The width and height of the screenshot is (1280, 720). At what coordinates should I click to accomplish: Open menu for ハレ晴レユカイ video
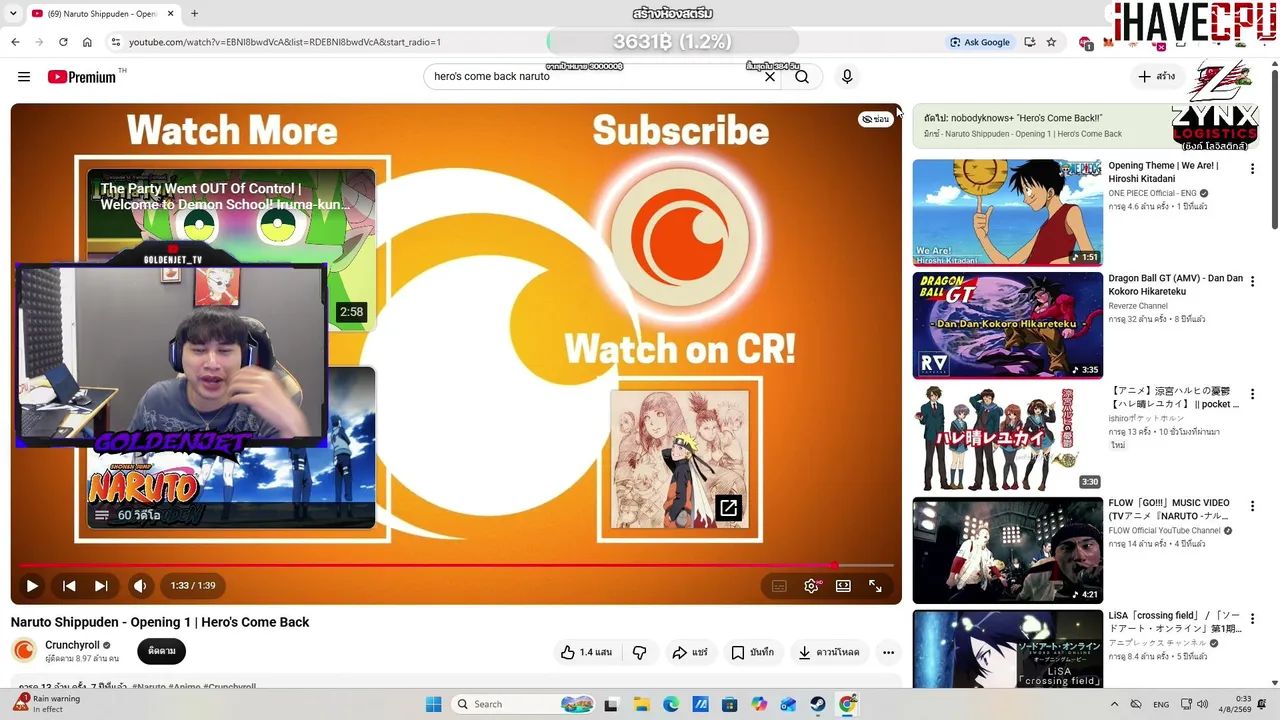pyautogui.click(x=1252, y=394)
